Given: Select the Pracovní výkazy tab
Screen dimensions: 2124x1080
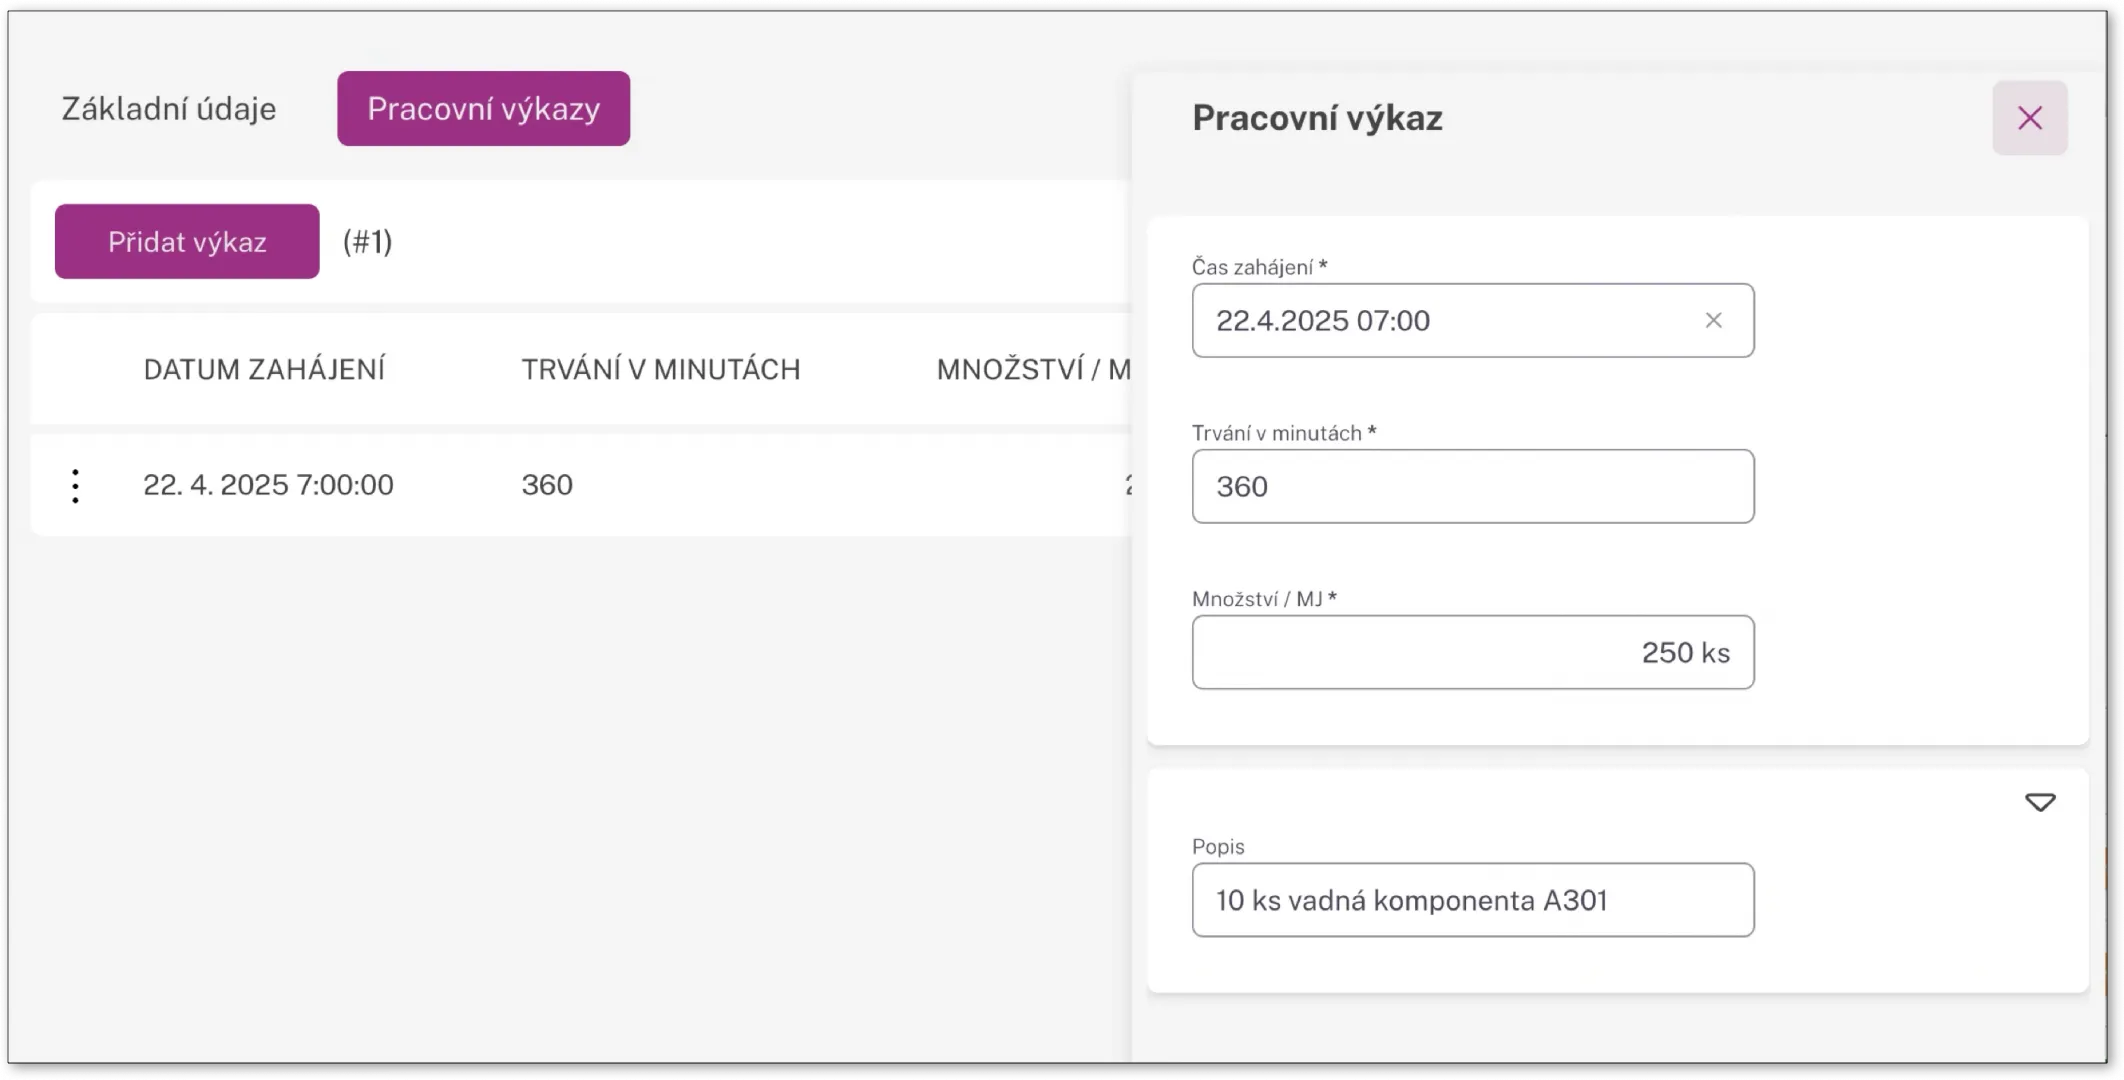Looking at the screenshot, I should (483, 109).
